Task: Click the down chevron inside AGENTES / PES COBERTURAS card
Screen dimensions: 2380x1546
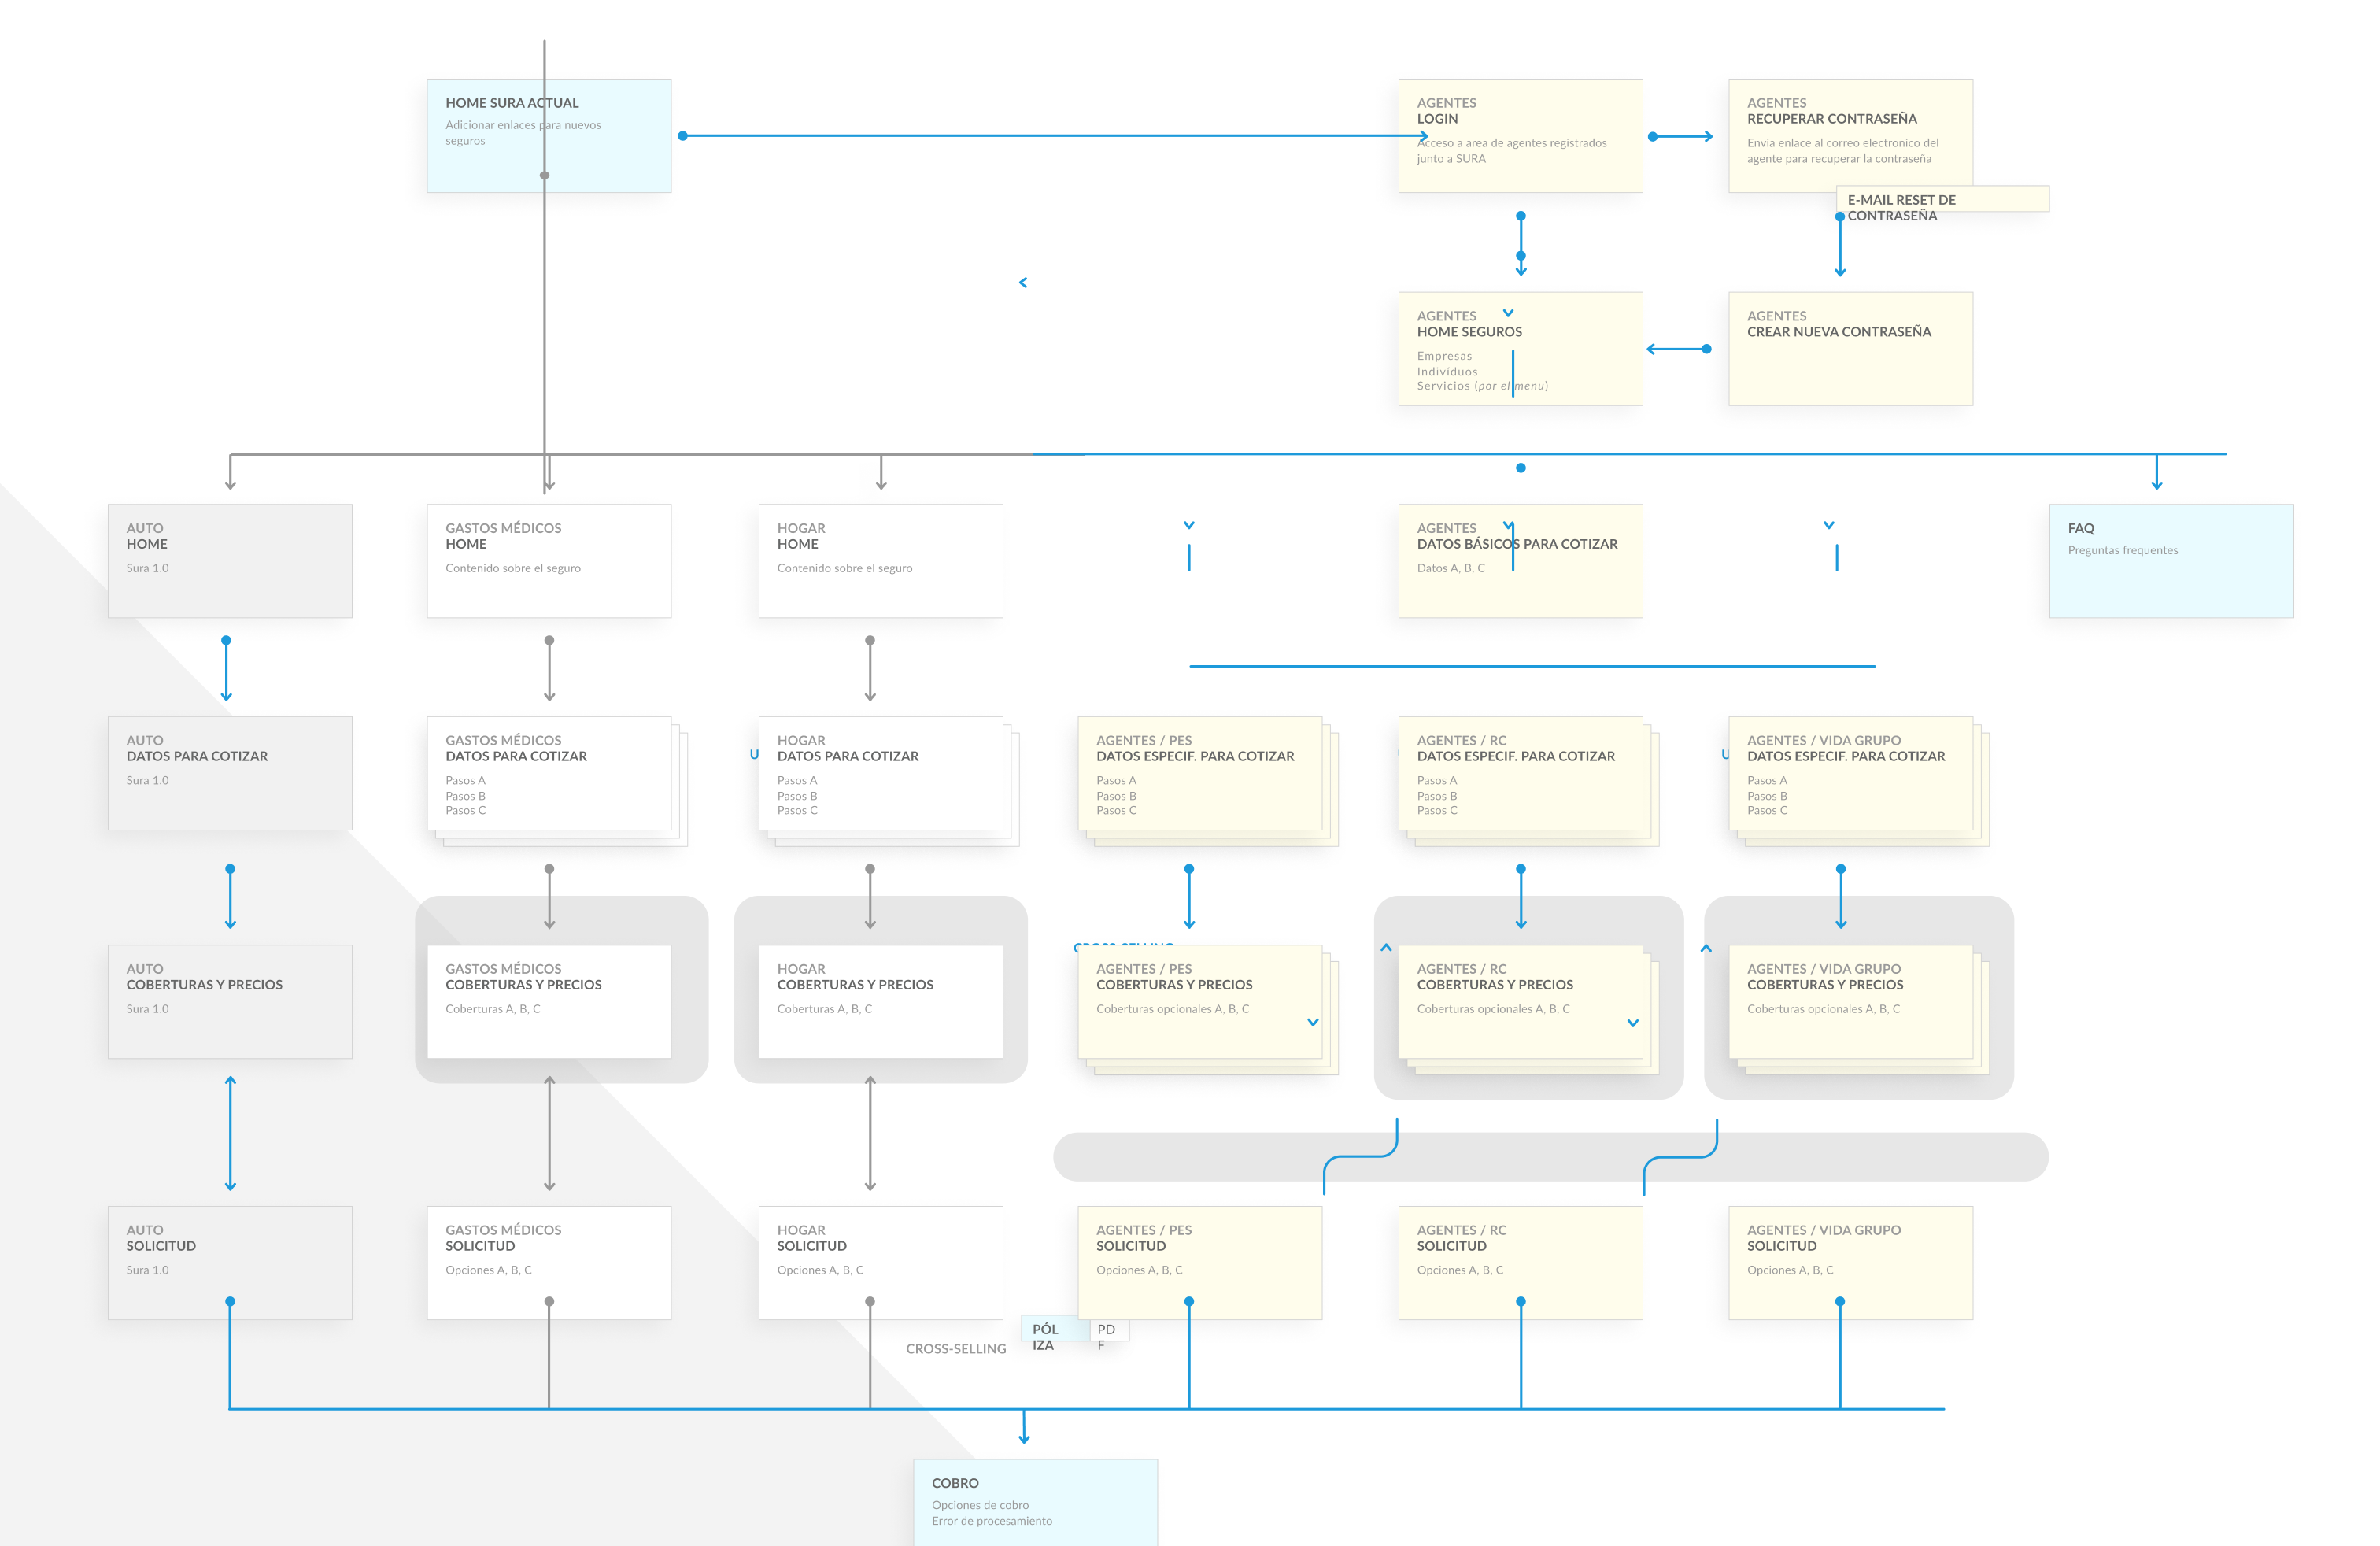Action: [x=1313, y=1022]
